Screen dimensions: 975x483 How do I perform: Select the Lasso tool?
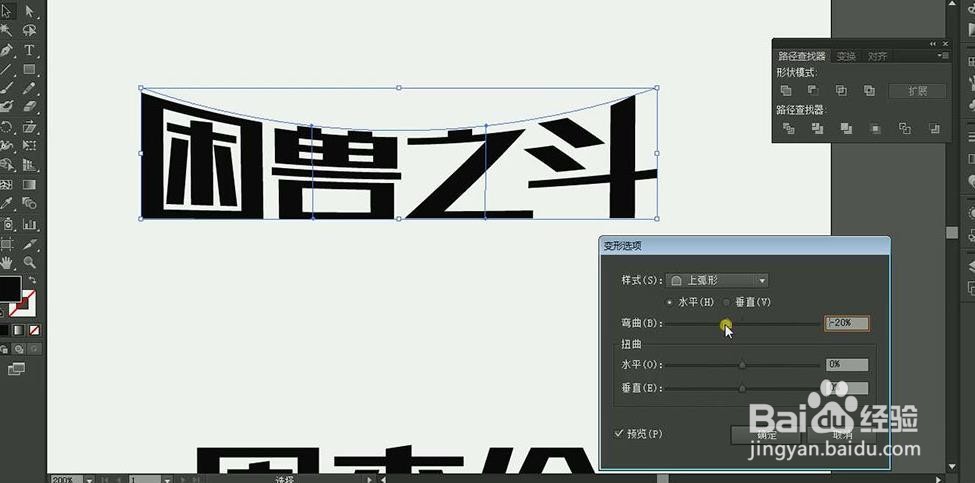[29, 30]
